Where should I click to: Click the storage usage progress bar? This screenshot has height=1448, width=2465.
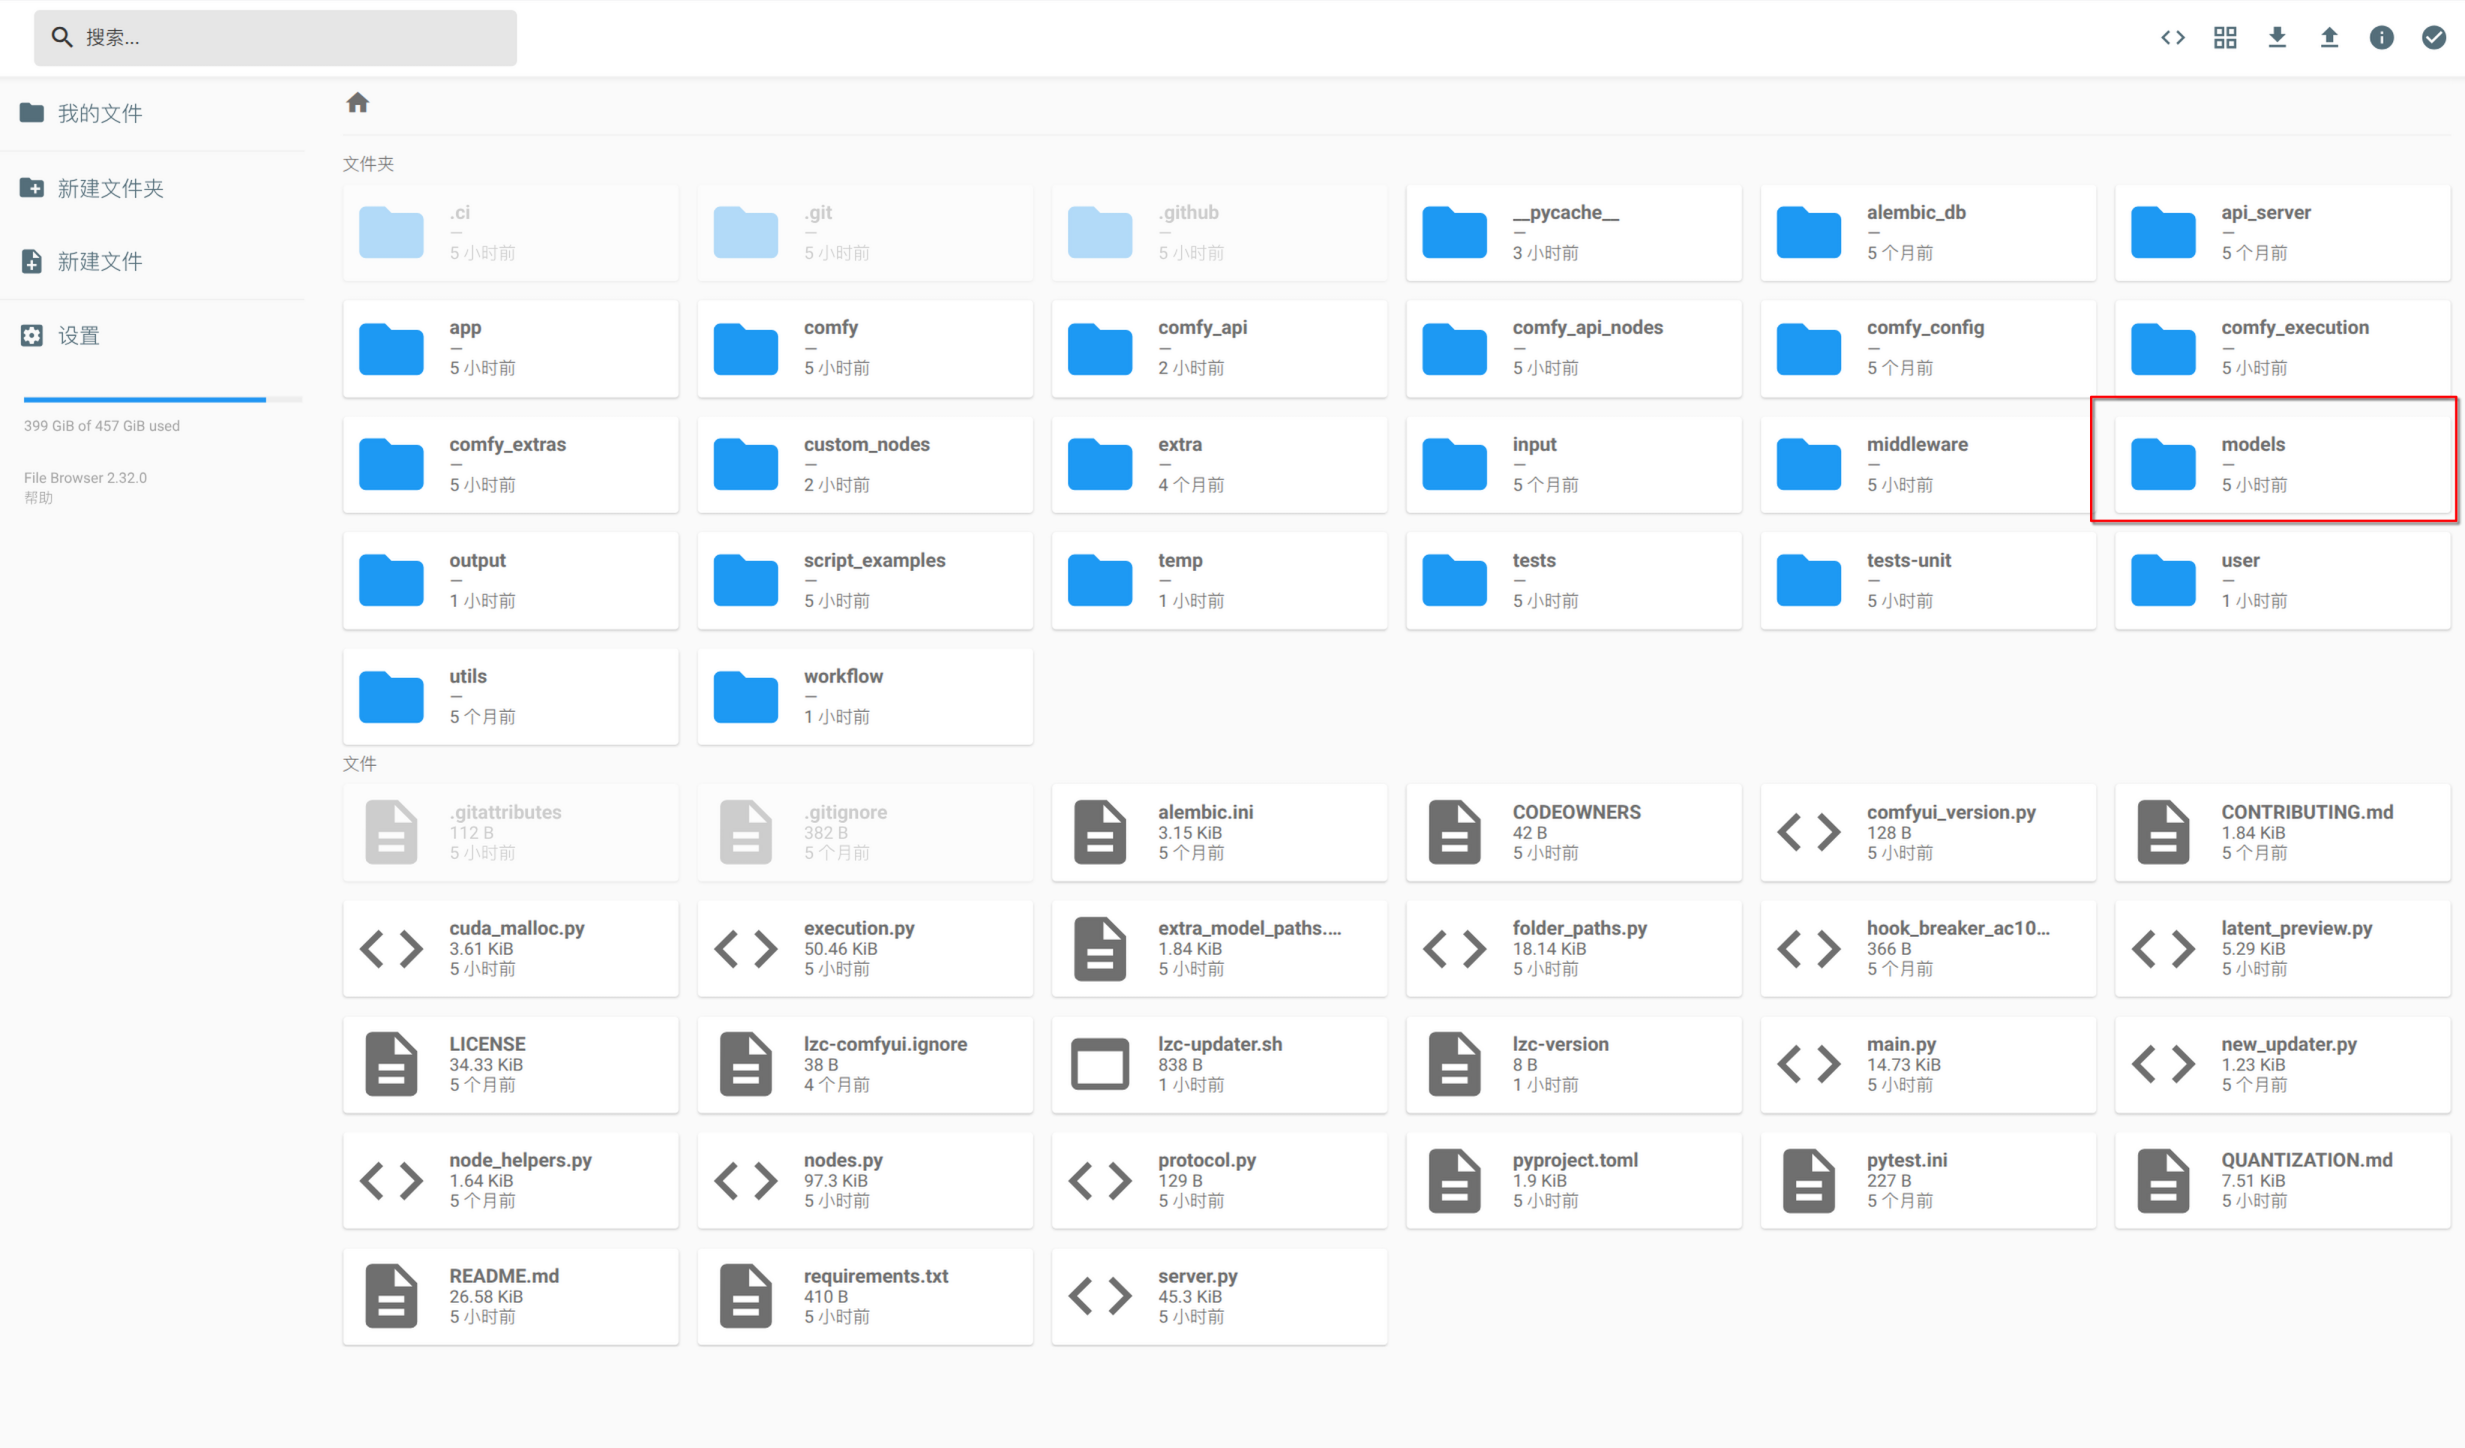[x=162, y=400]
